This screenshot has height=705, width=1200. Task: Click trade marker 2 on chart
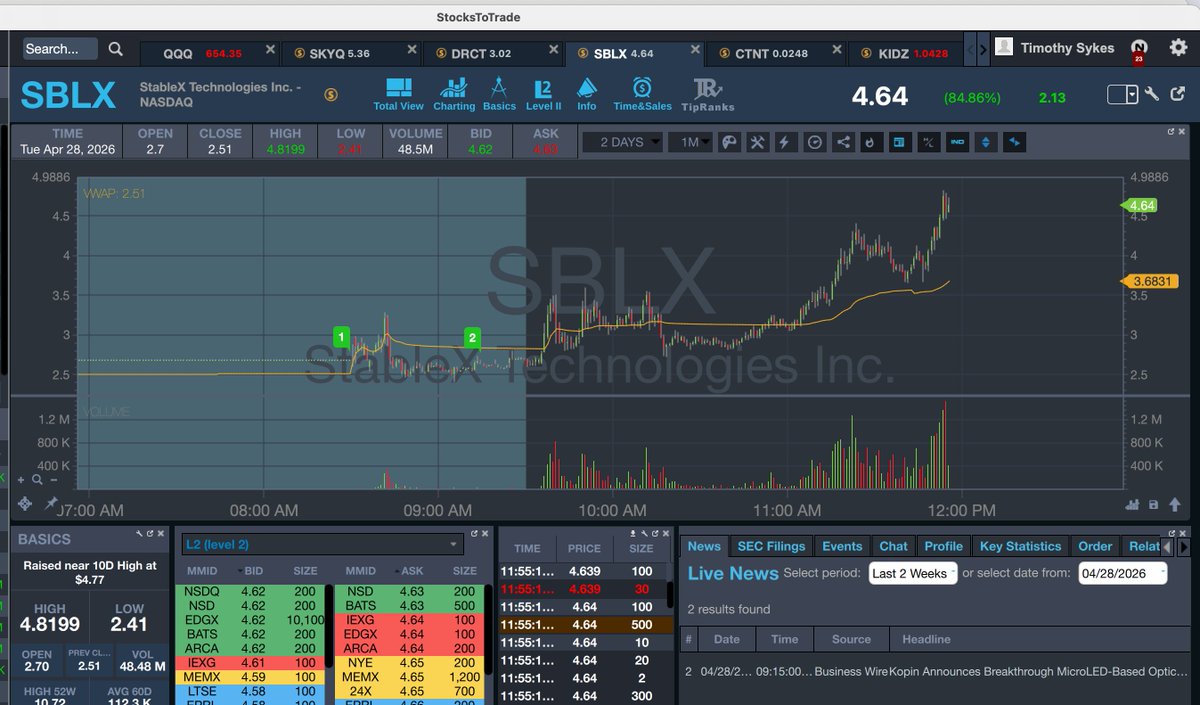(473, 337)
